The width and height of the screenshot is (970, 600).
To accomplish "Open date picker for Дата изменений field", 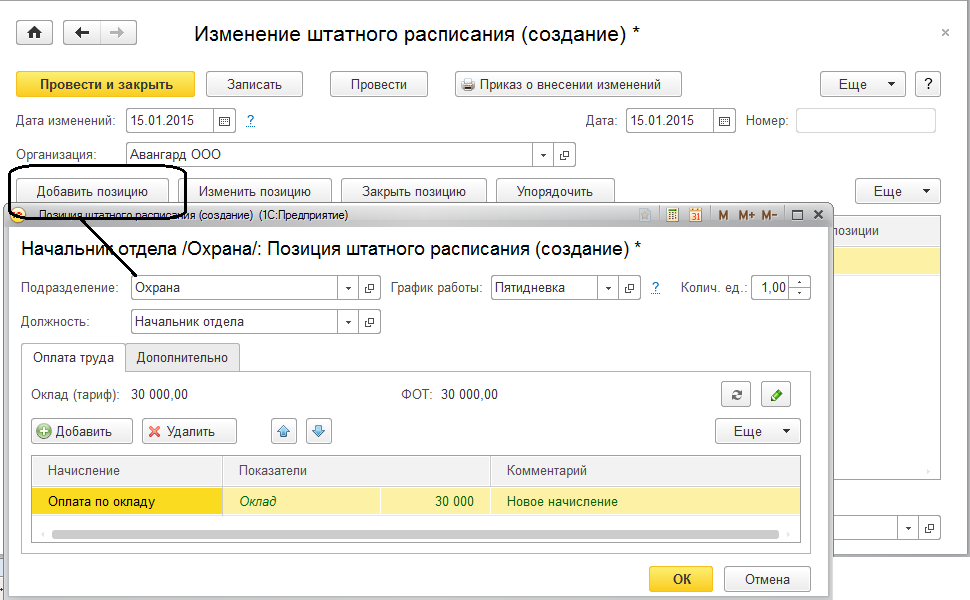I will click(x=224, y=121).
